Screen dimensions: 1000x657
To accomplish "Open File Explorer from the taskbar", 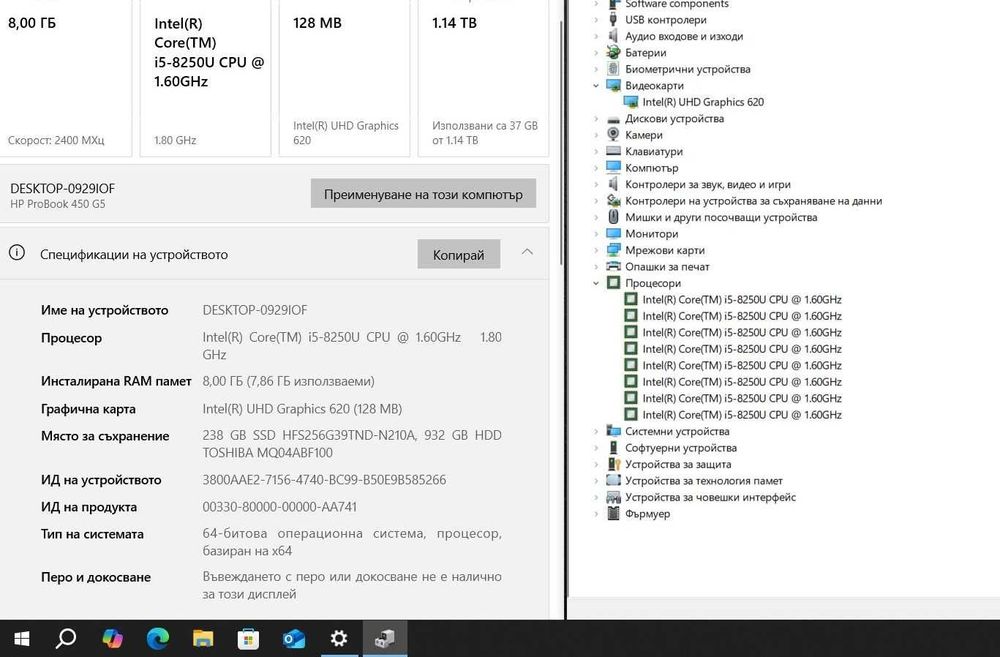I will coord(203,638).
